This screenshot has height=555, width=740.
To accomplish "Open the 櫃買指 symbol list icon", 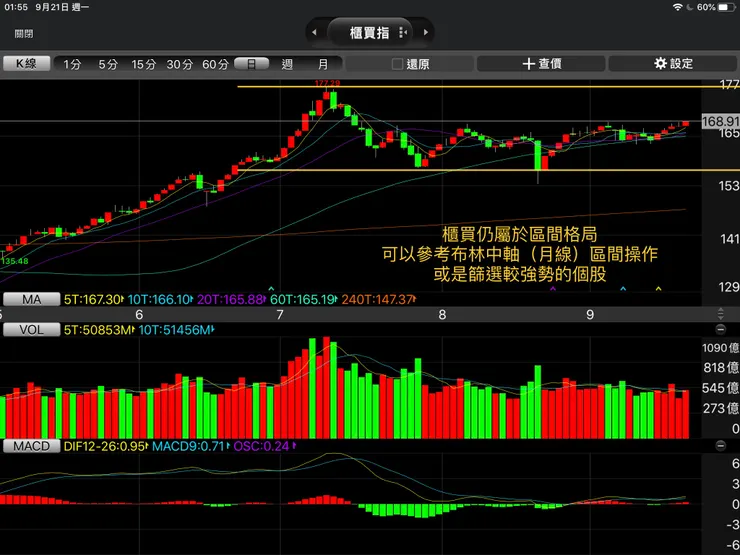I will (x=403, y=33).
